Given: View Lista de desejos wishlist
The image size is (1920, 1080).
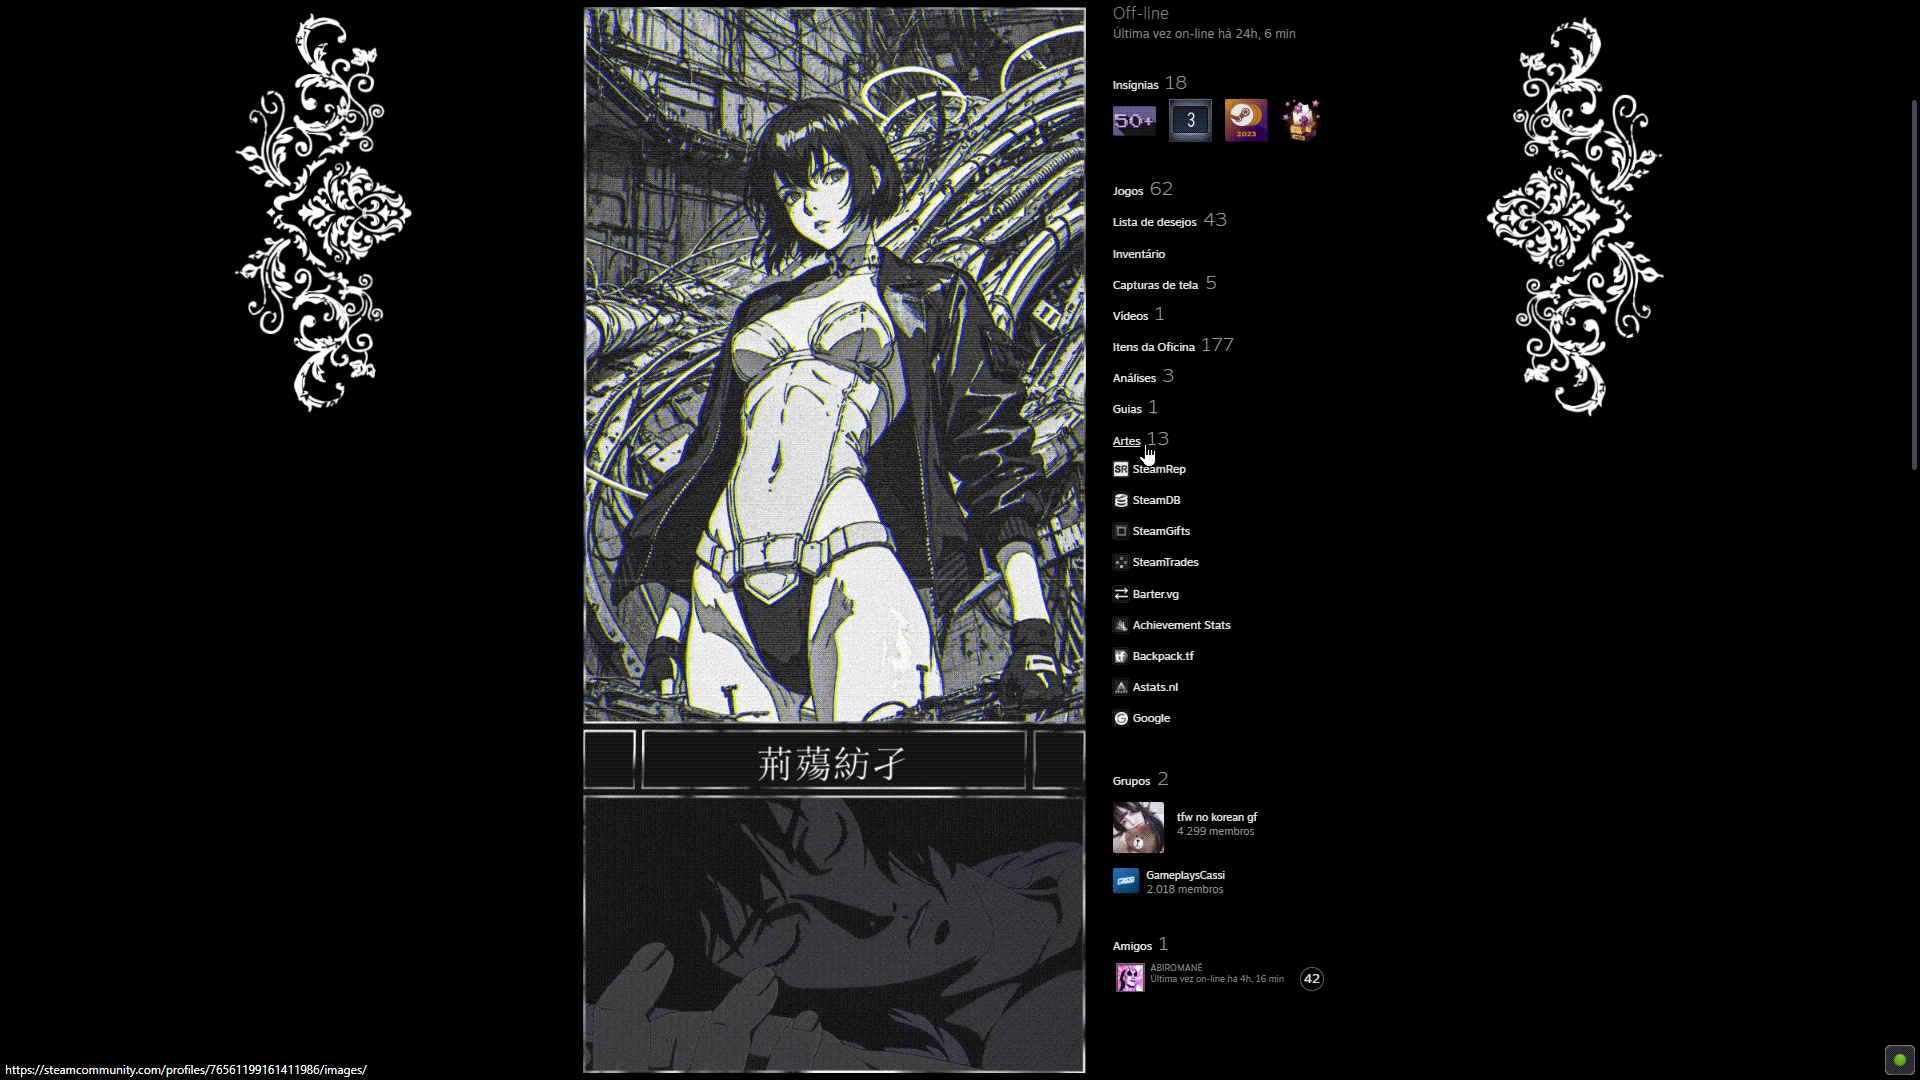Looking at the screenshot, I should (x=1154, y=222).
